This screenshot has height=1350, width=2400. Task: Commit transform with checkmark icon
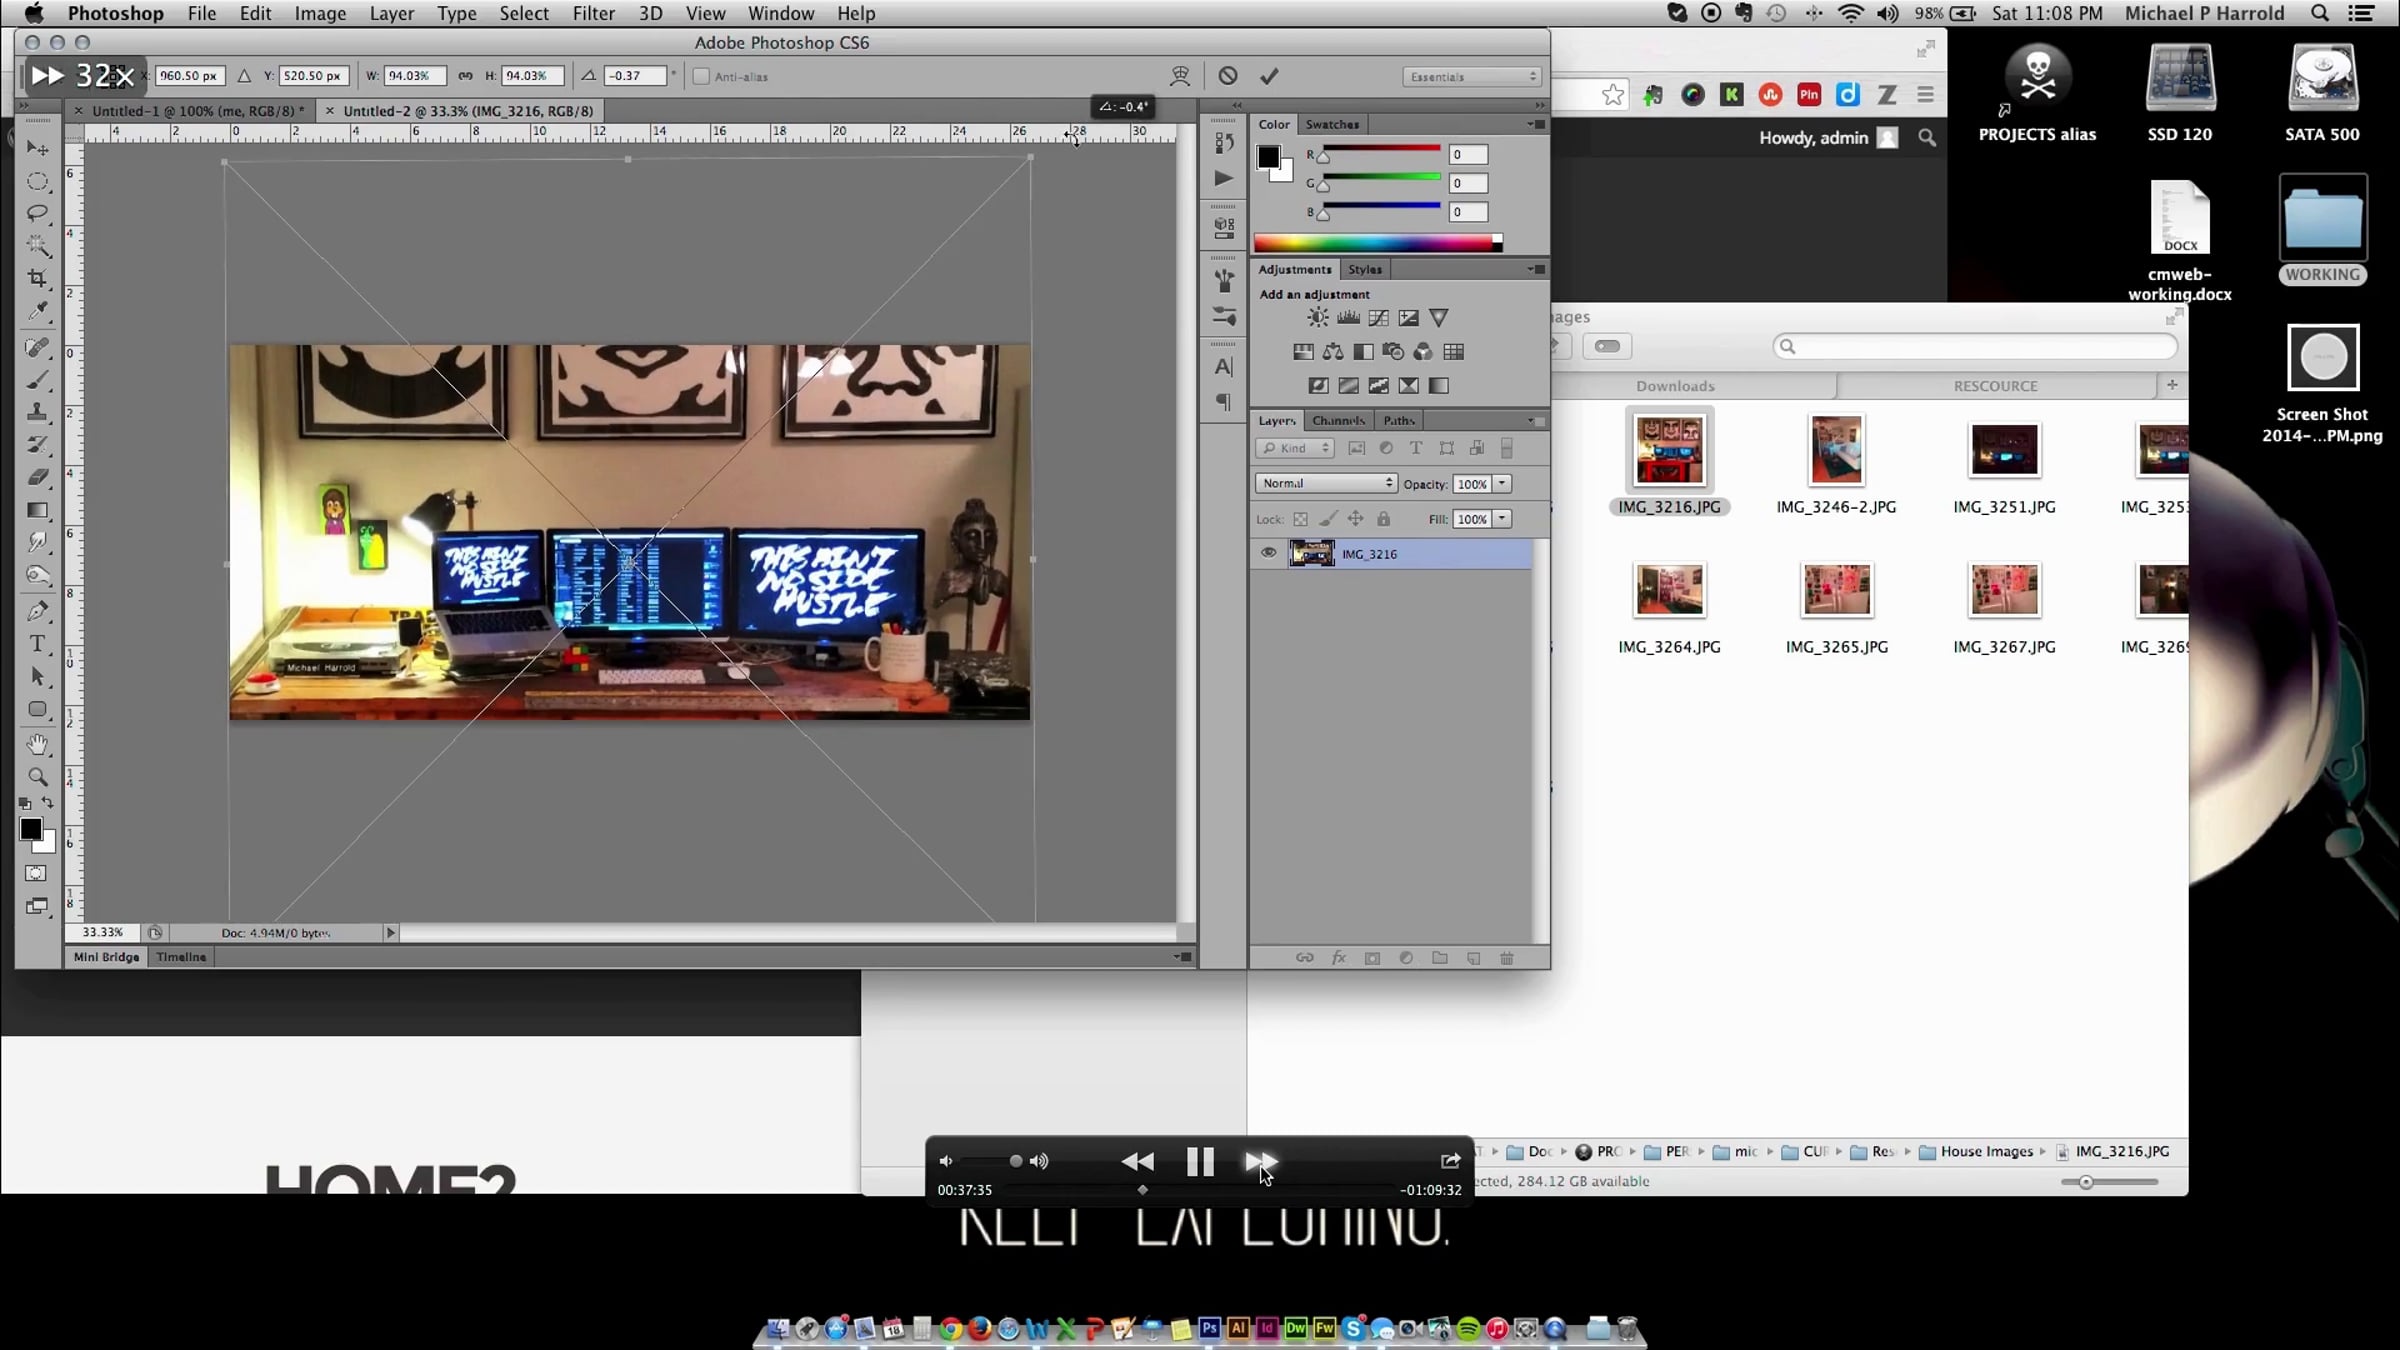[1269, 76]
